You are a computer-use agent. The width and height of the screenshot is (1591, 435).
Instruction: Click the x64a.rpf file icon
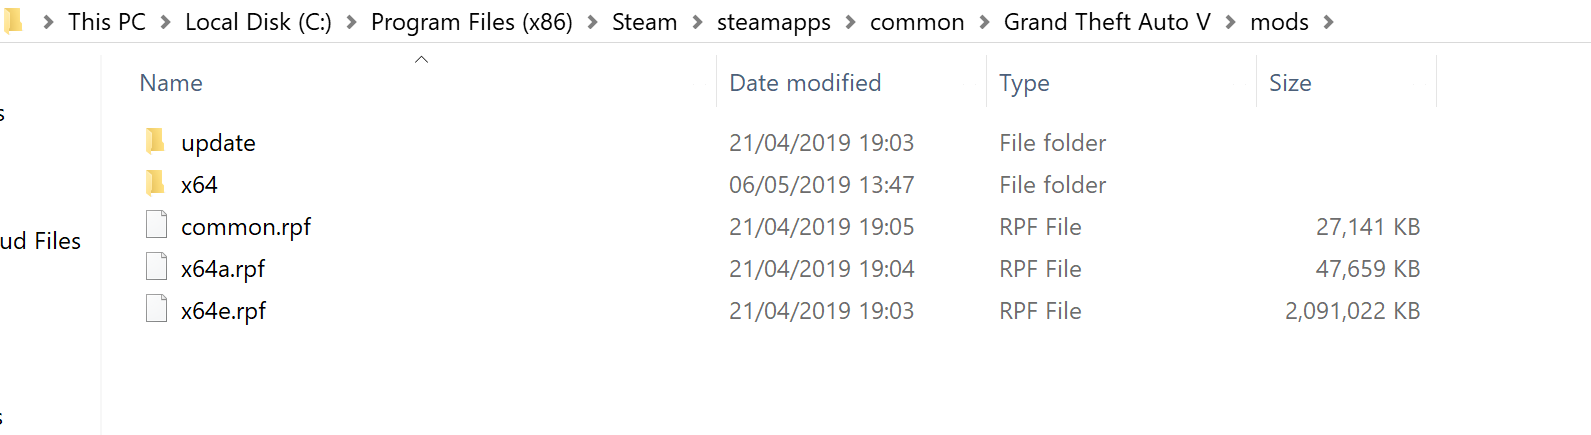[x=156, y=268]
